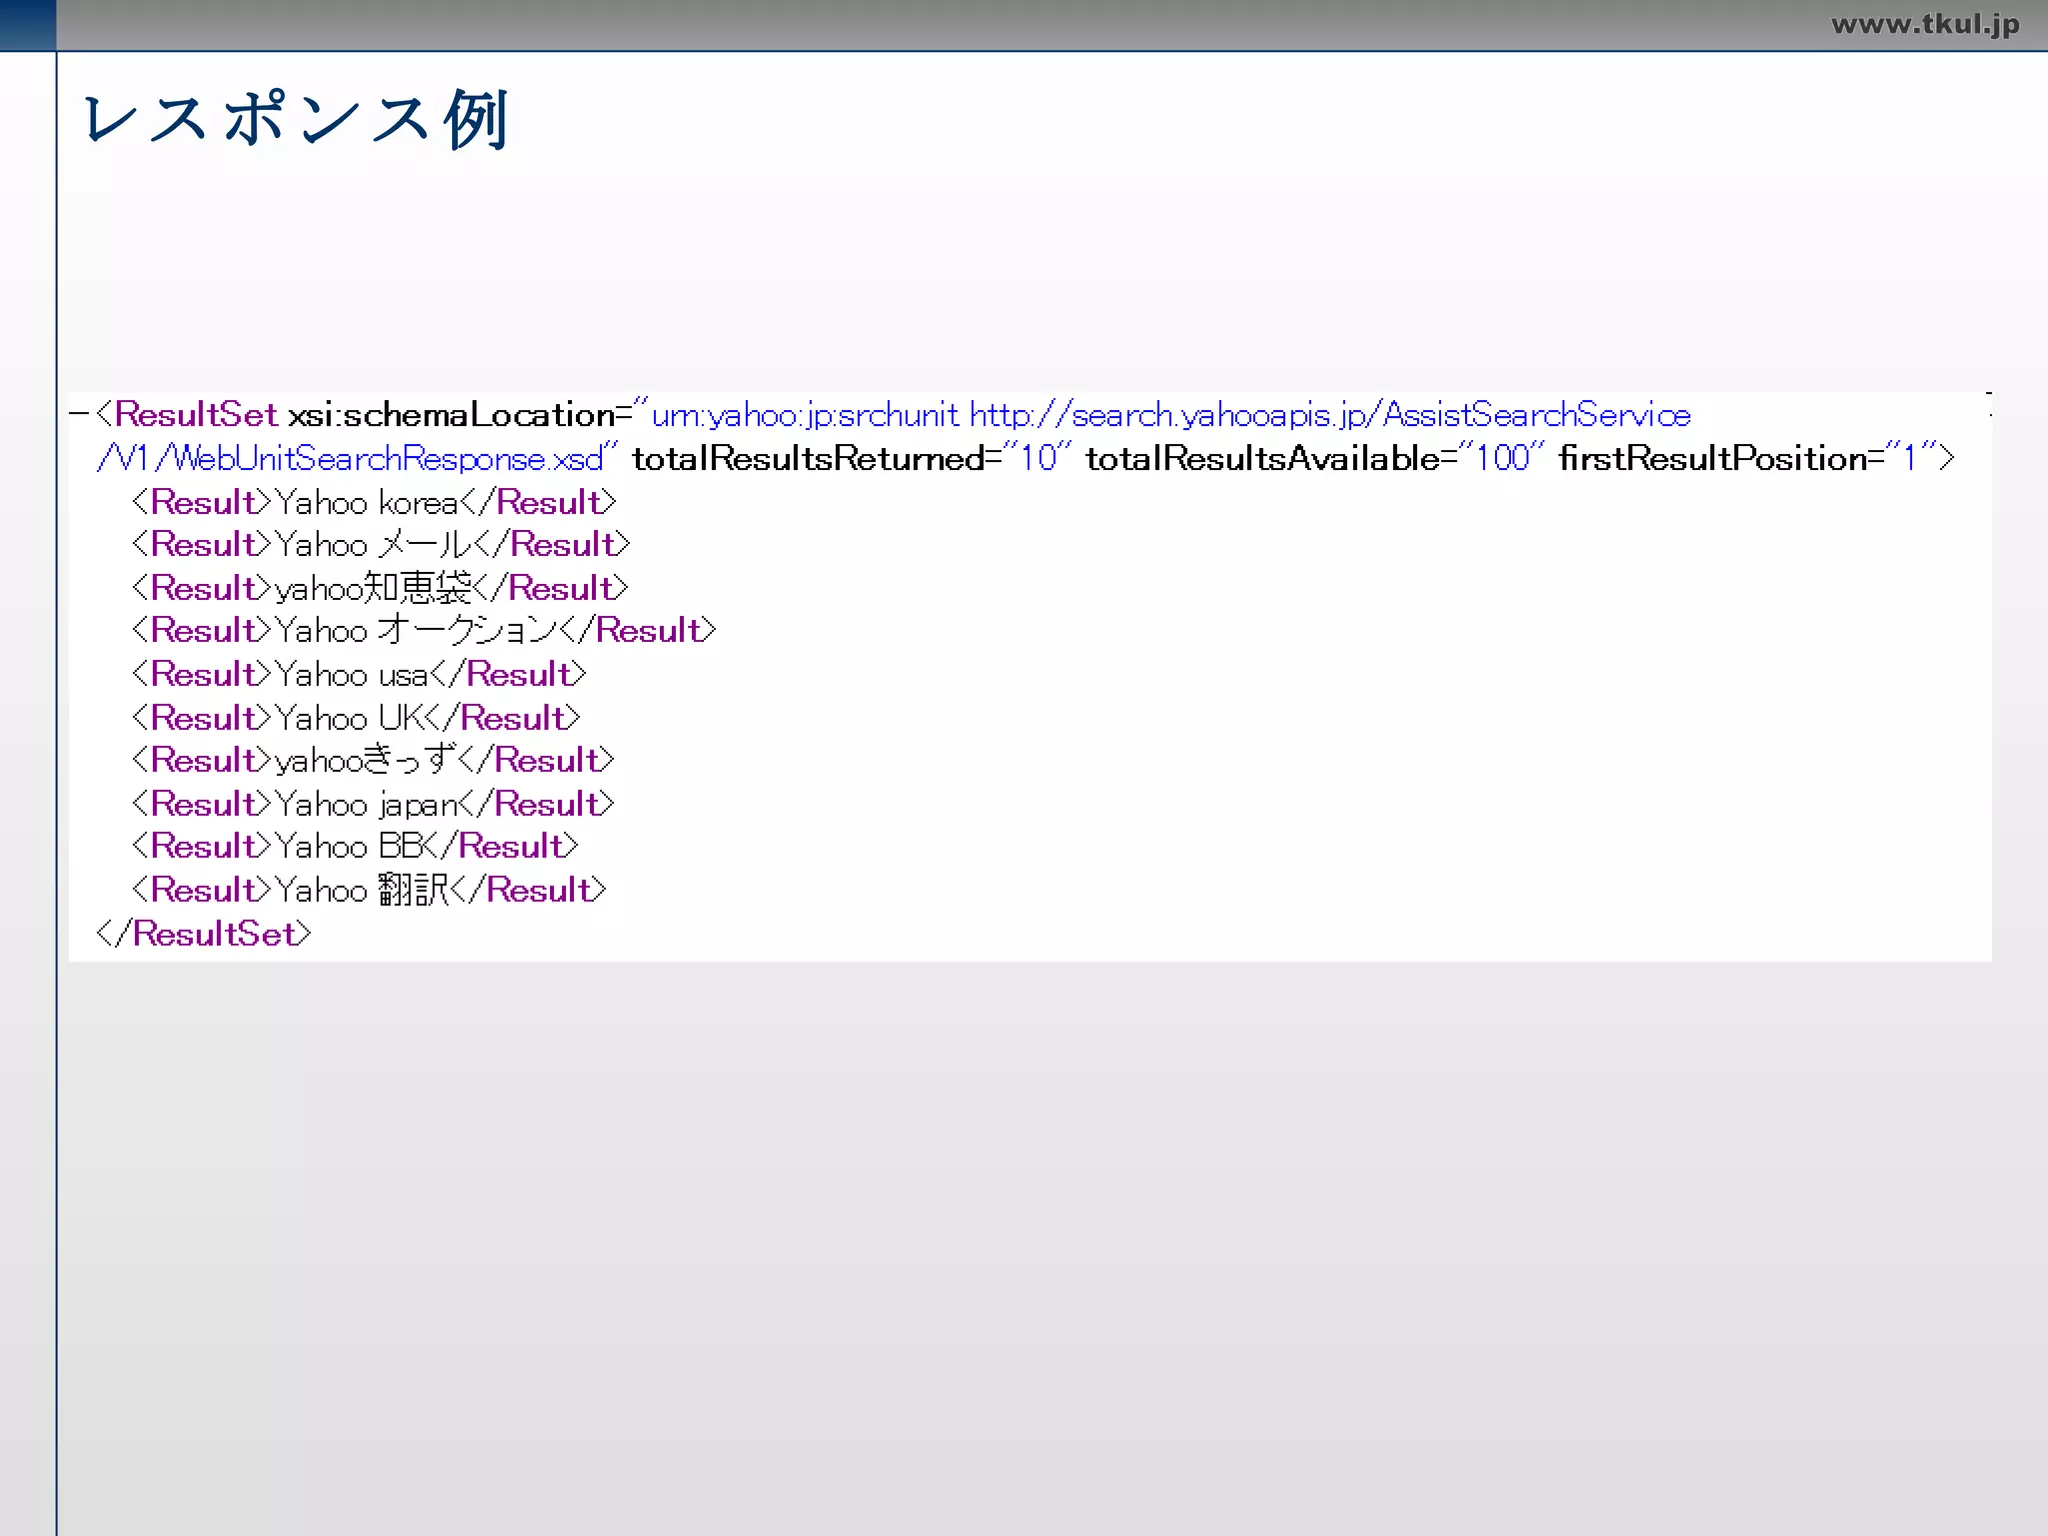Click the レスポンス例 slide title

[x=296, y=119]
